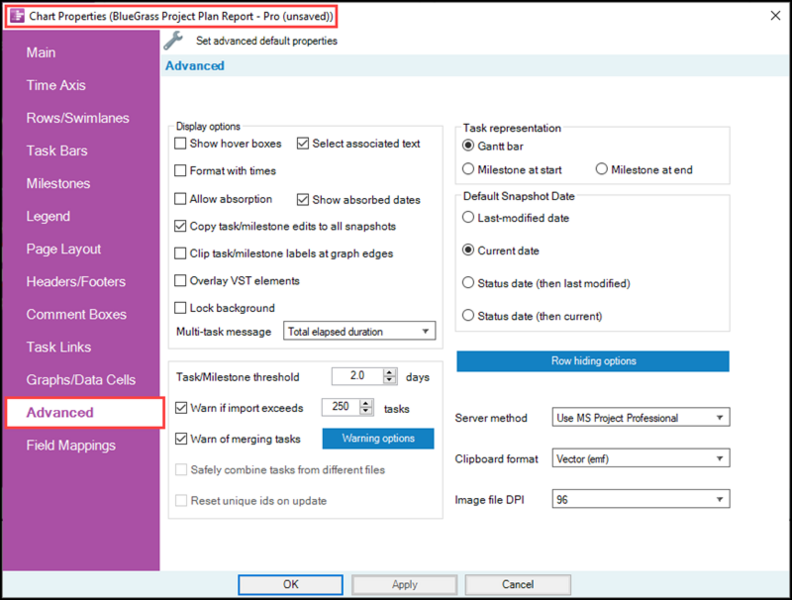Uncheck Warn if import exceeds
Screen dimensions: 792x600
[181, 408]
